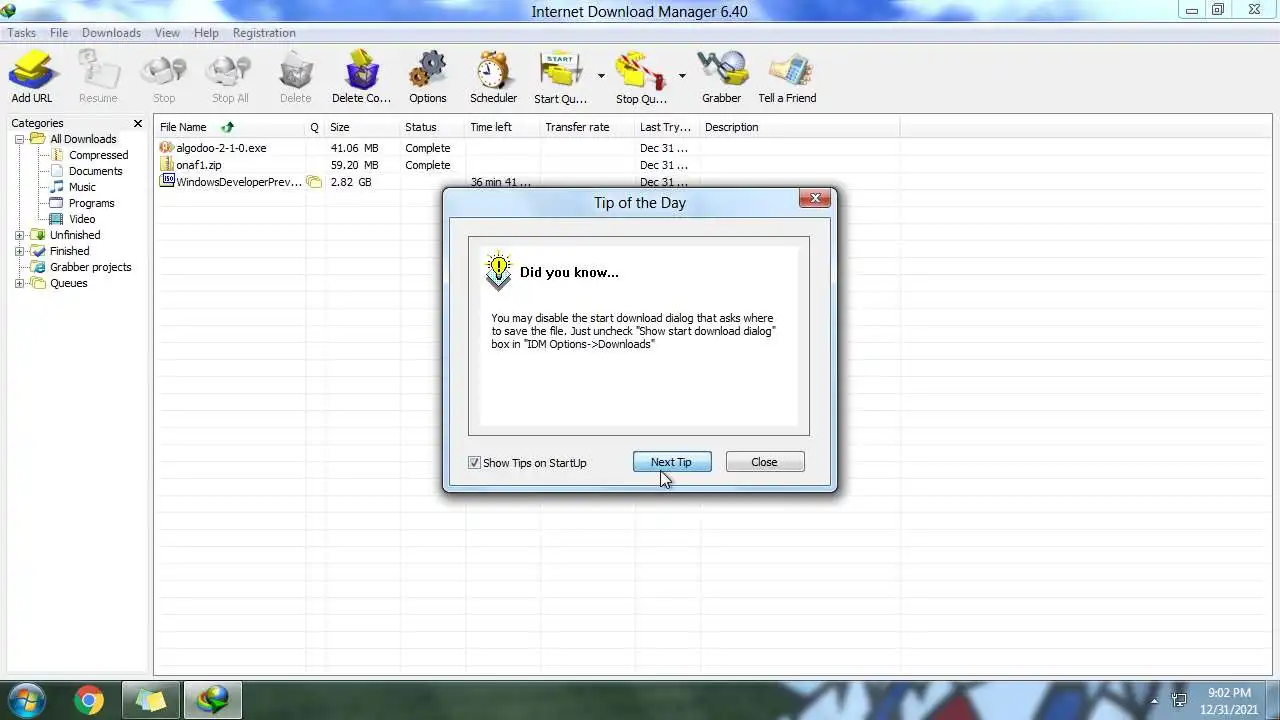The height and width of the screenshot is (720, 1280).
Task: Close Tip of the Day using the X
Action: coord(815,198)
